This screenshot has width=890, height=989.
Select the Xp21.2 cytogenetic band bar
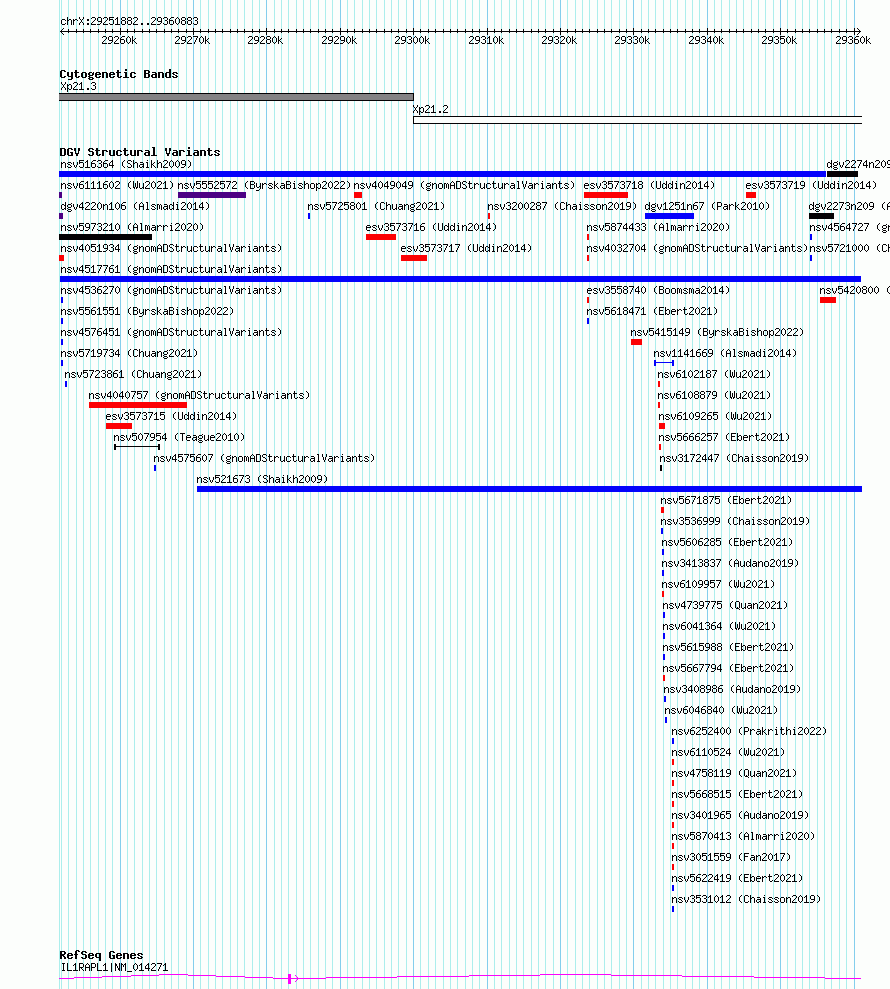point(638,120)
